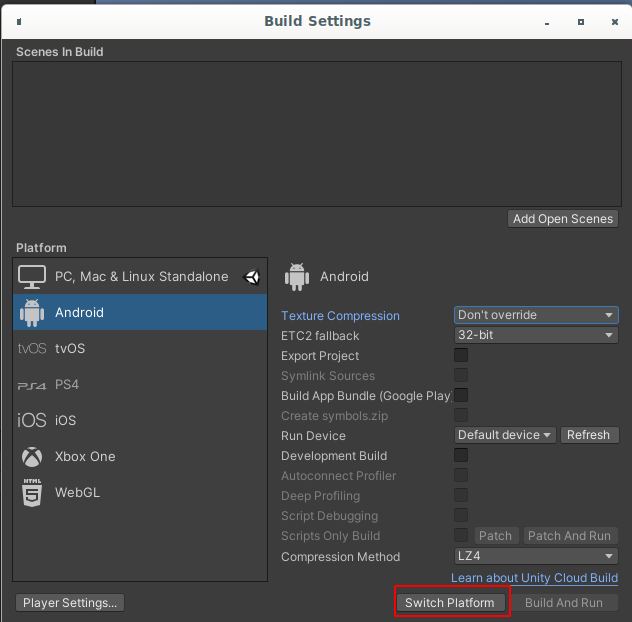Select the WebGL platform entry
The image size is (632, 622).
point(78,493)
